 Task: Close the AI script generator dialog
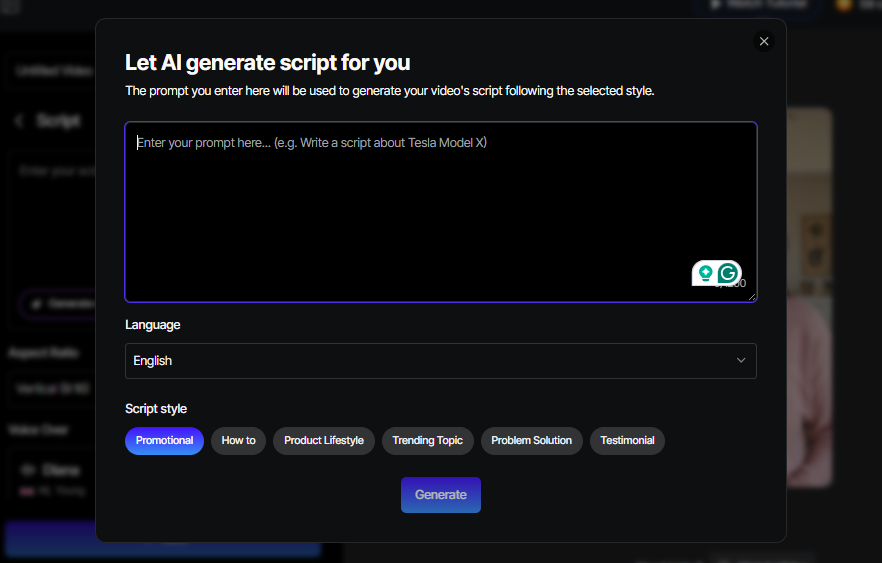(x=763, y=41)
